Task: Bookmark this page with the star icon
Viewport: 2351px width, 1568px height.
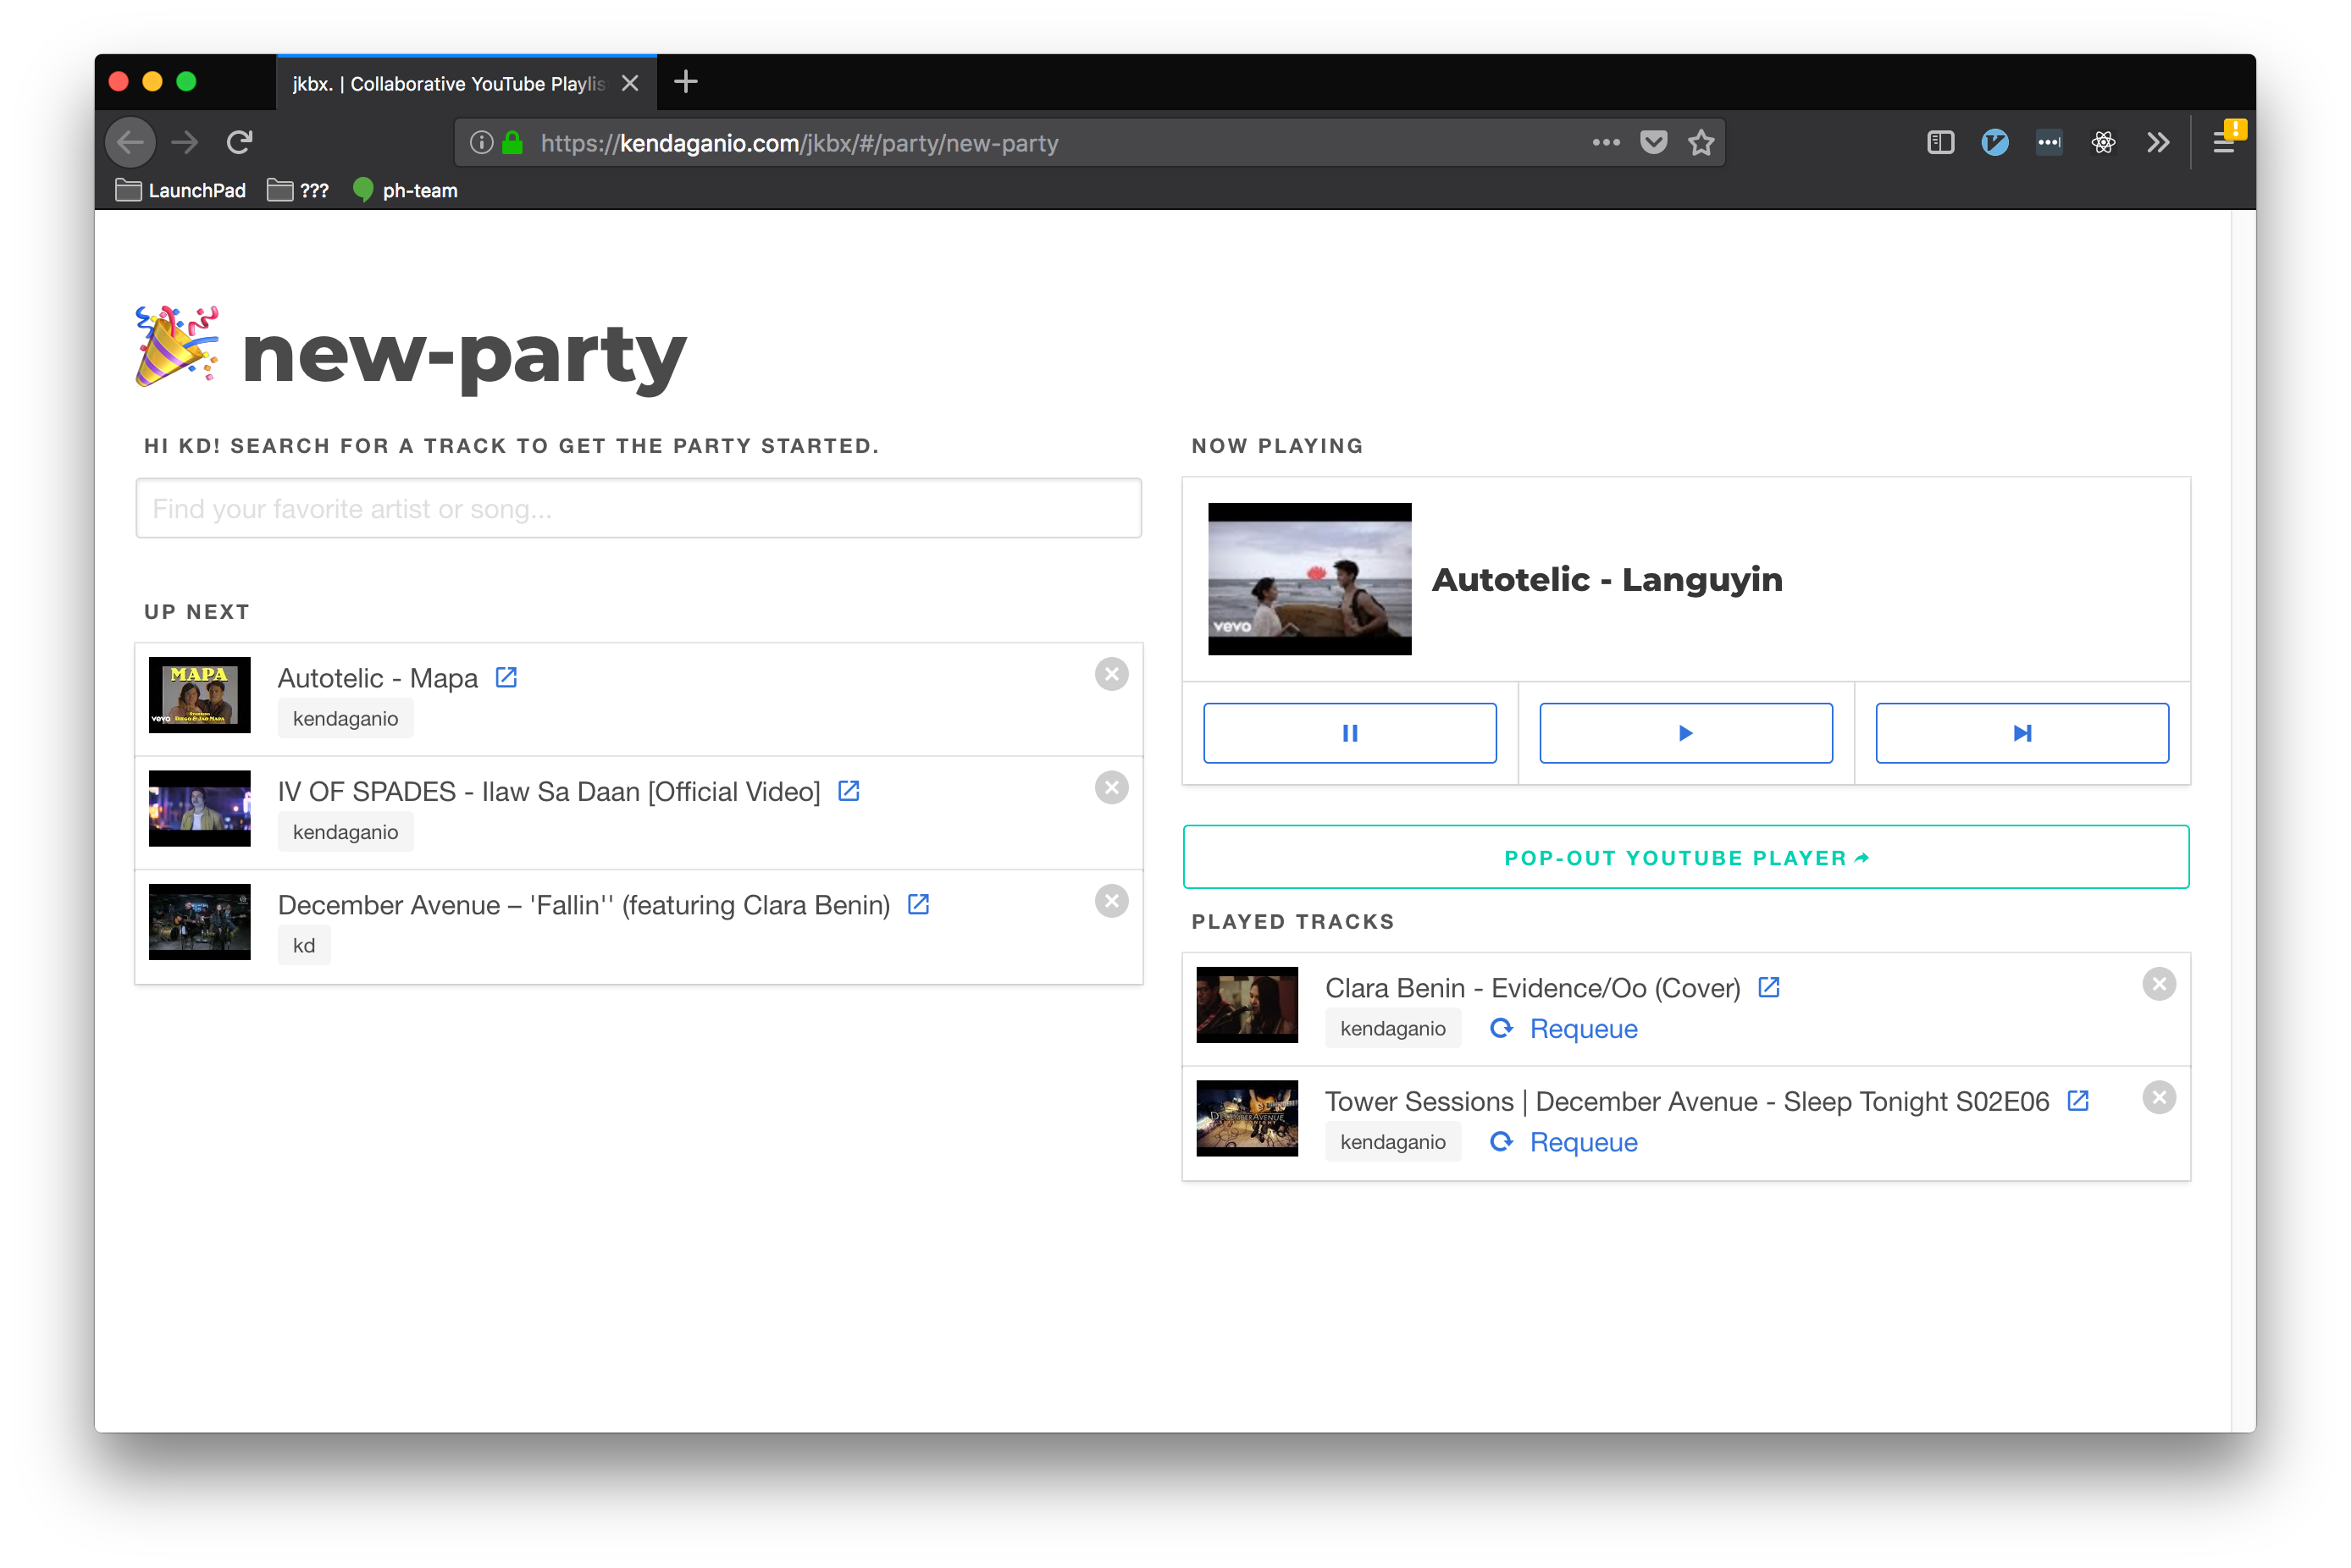Action: coord(1701,143)
